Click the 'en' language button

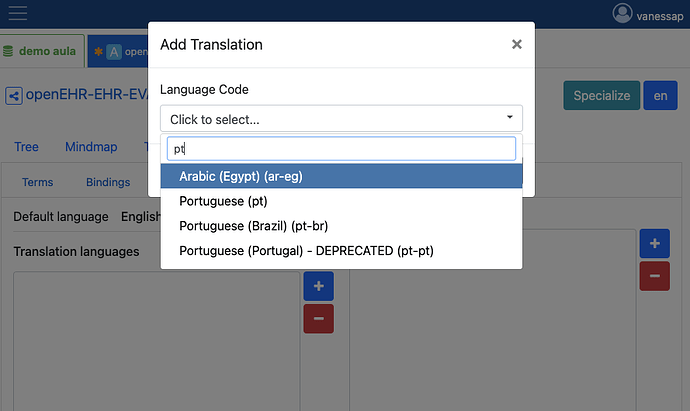(x=660, y=96)
